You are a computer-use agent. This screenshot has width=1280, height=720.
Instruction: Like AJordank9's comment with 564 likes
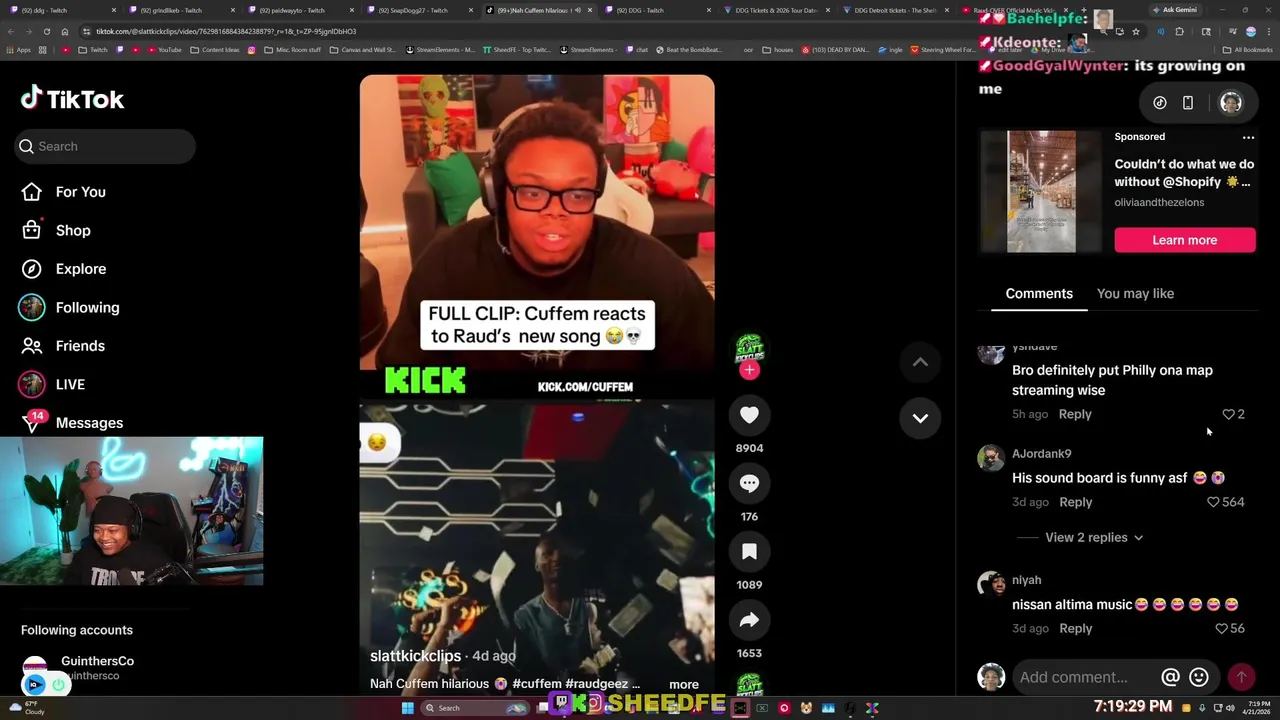(x=1213, y=502)
